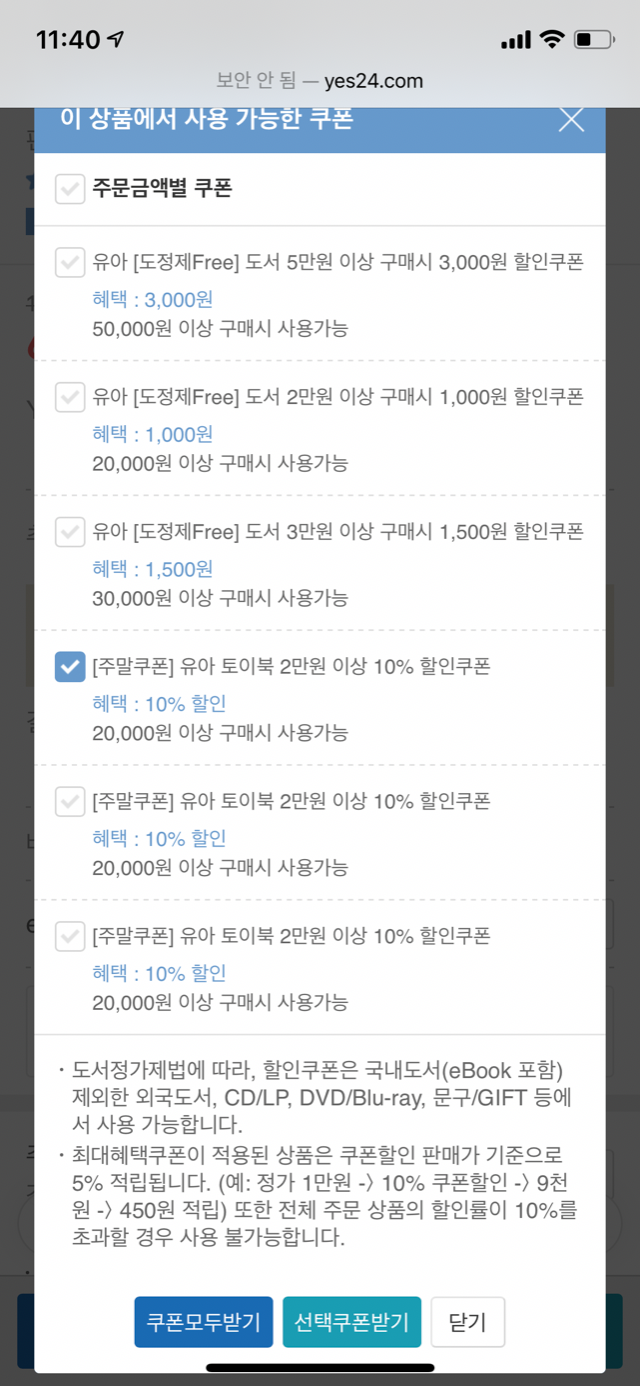The image size is (640, 1386).
Task: Tap the home indicator bar at the bottom
Action: pos(320,1367)
